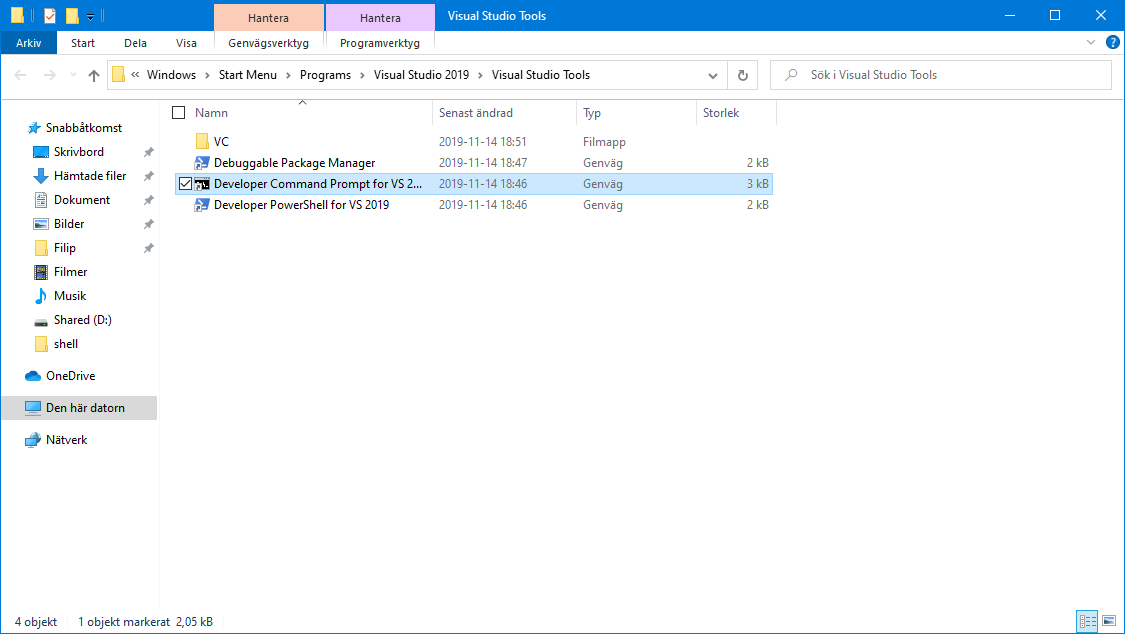
Task: Click Programs in the address breadcrumb
Action: pyautogui.click(x=325, y=75)
